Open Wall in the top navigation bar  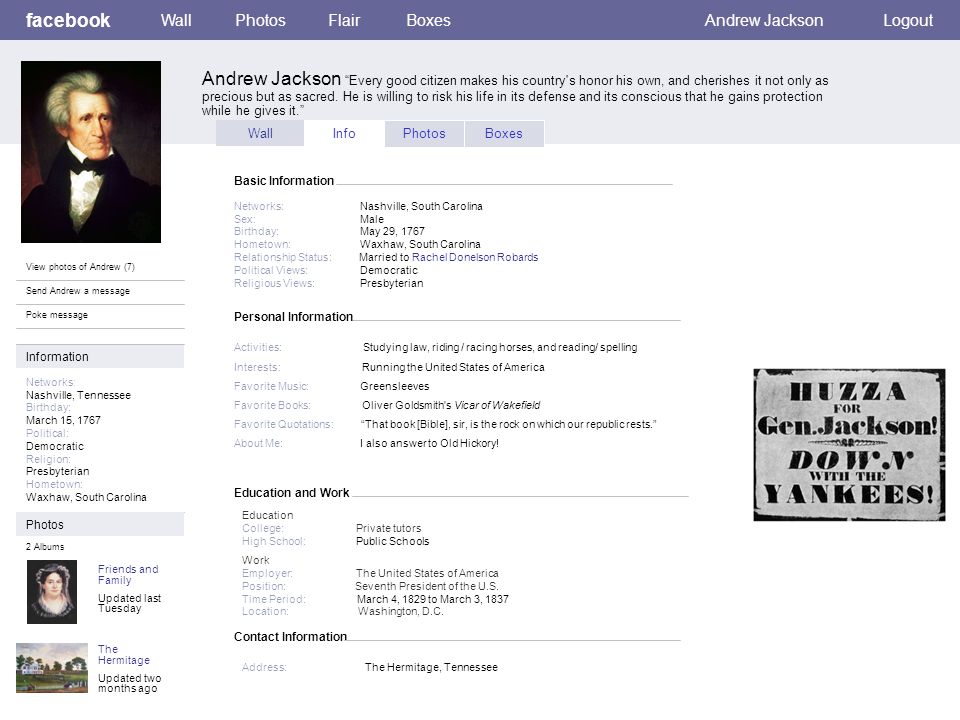176,20
